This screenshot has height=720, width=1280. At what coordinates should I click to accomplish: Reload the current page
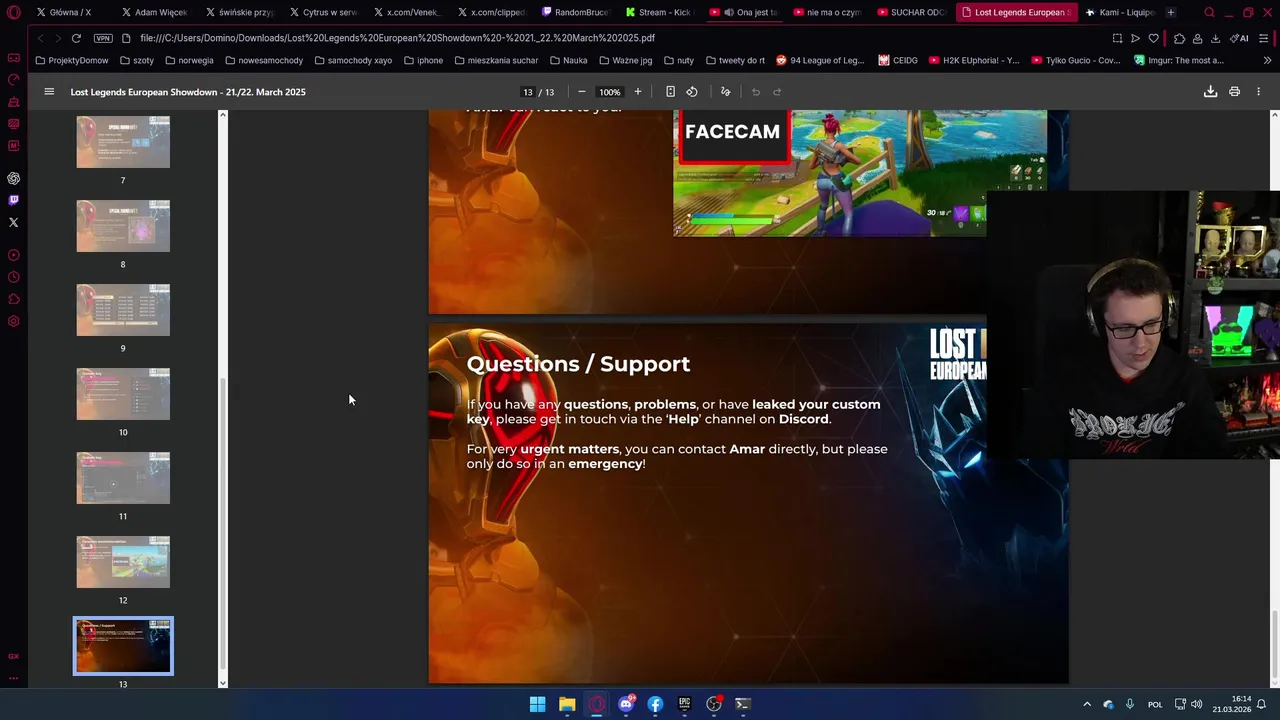click(x=76, y=38)
